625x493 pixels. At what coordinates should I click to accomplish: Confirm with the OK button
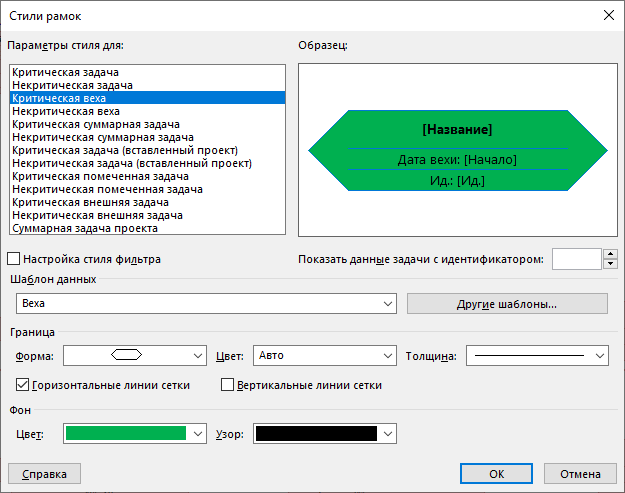[496, 474]
